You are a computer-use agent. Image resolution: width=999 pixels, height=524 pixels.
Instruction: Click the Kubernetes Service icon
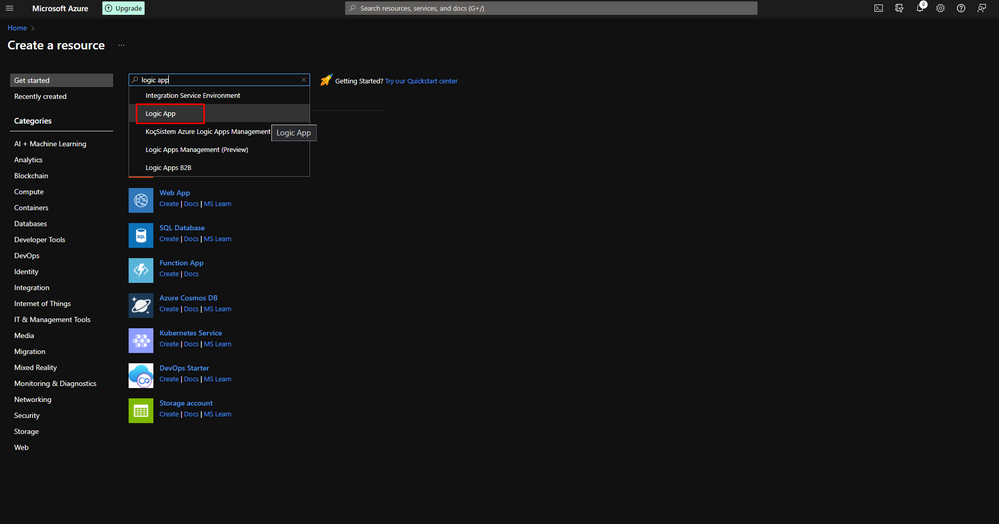coord(141,340)
